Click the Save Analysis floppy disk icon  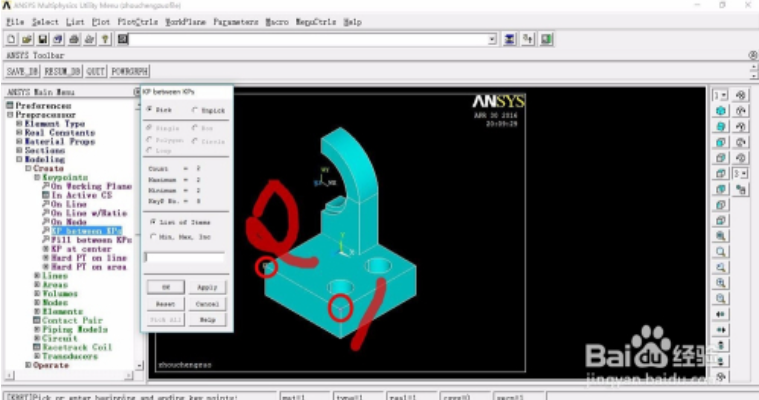43,39
